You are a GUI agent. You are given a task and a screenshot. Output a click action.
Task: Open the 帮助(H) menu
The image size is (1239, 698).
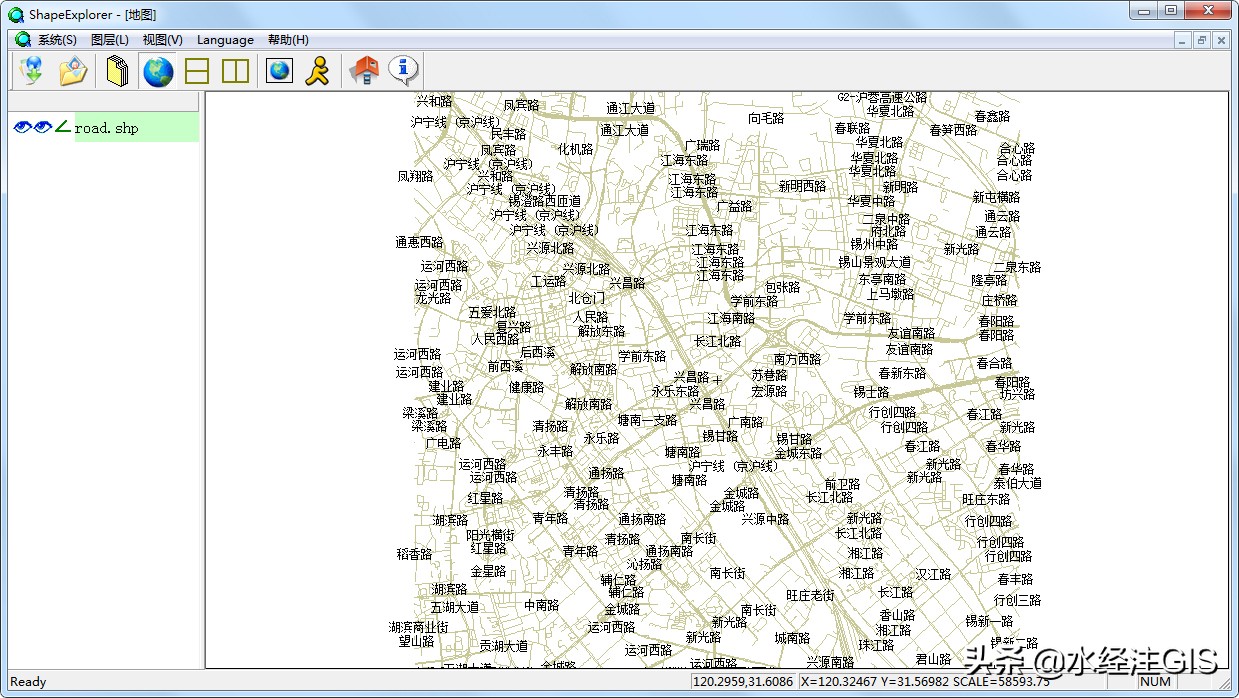pyautogui.click(x=286, y=39)
